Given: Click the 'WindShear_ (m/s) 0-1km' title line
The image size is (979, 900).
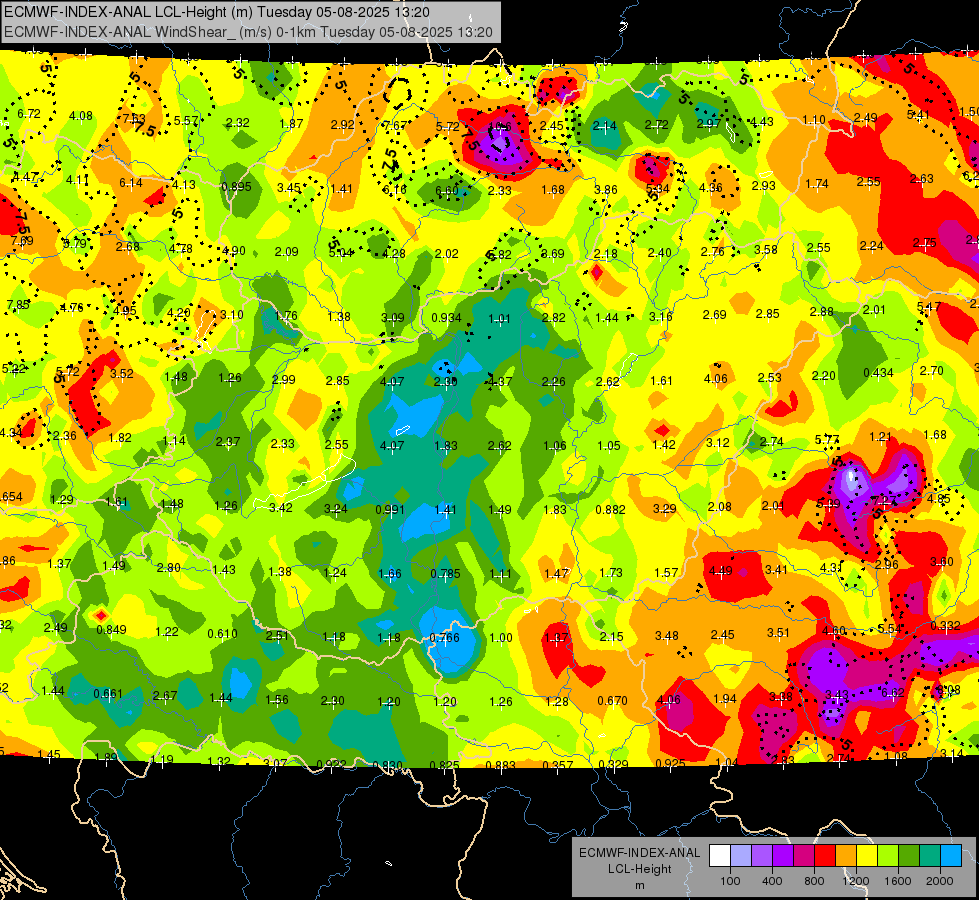Looking at the screenshot, I should [x=248, y=32].
